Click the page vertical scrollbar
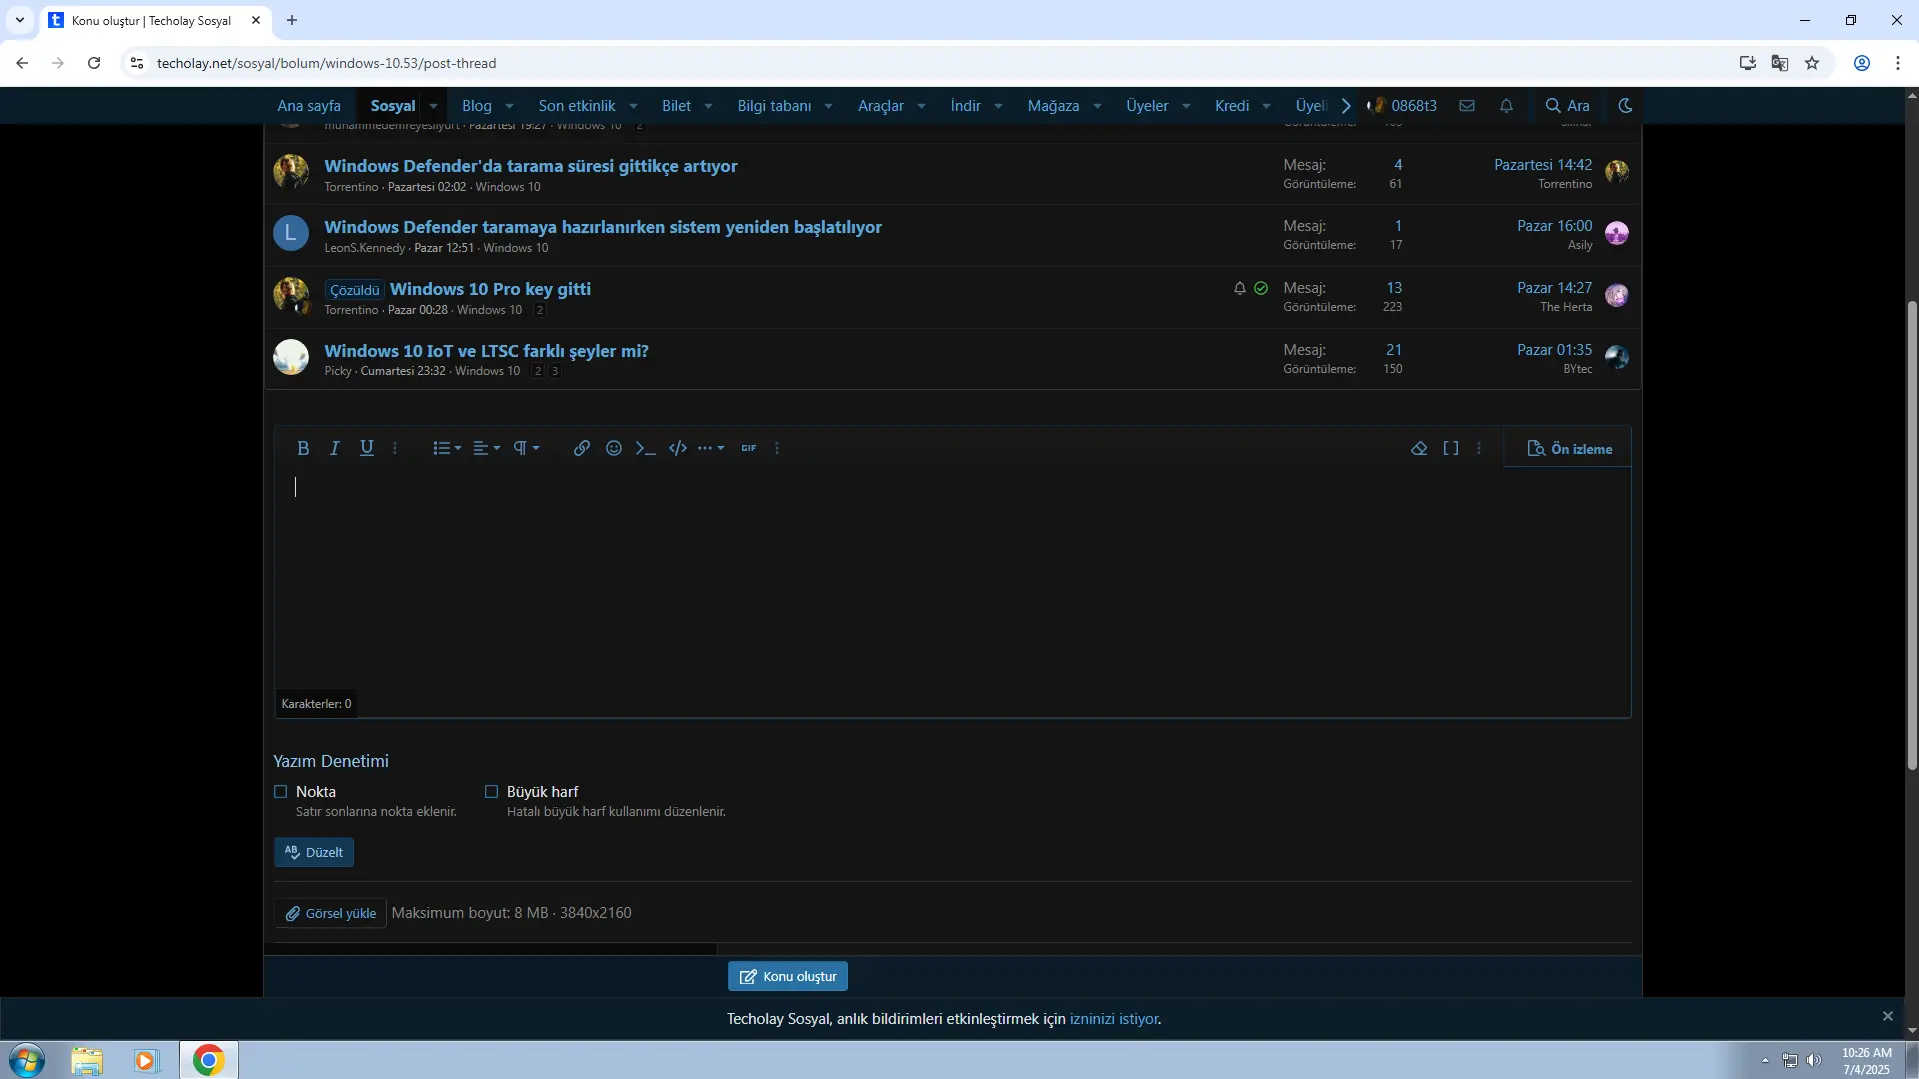 point(1911,535)
